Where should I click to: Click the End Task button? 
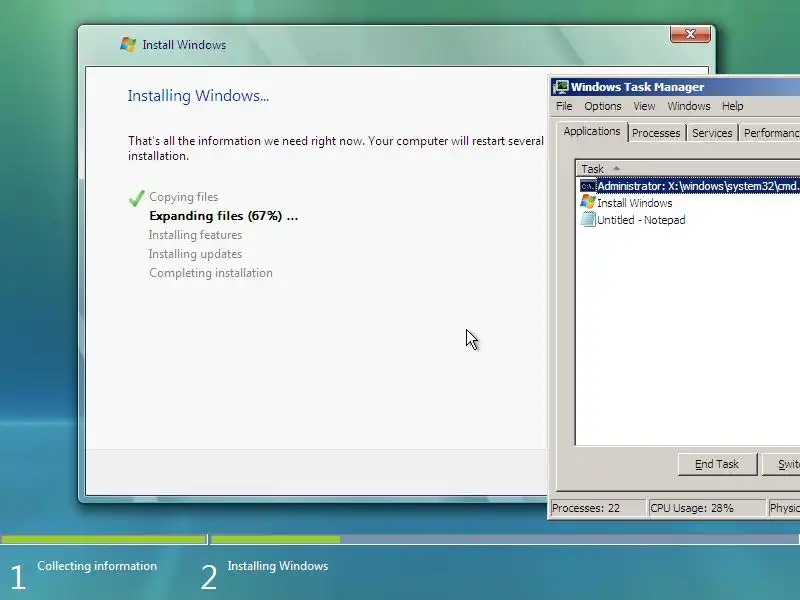tap(717, 464)
